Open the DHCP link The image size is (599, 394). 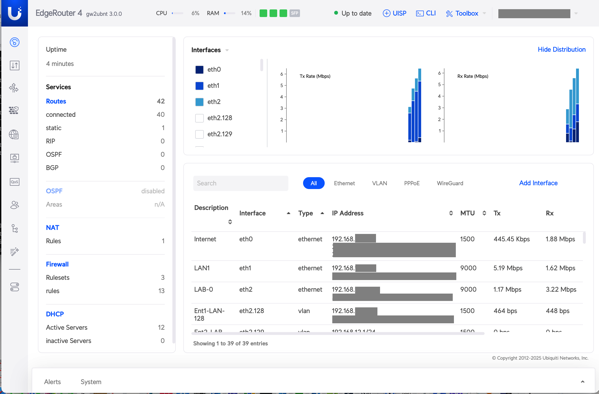point(55,314)
